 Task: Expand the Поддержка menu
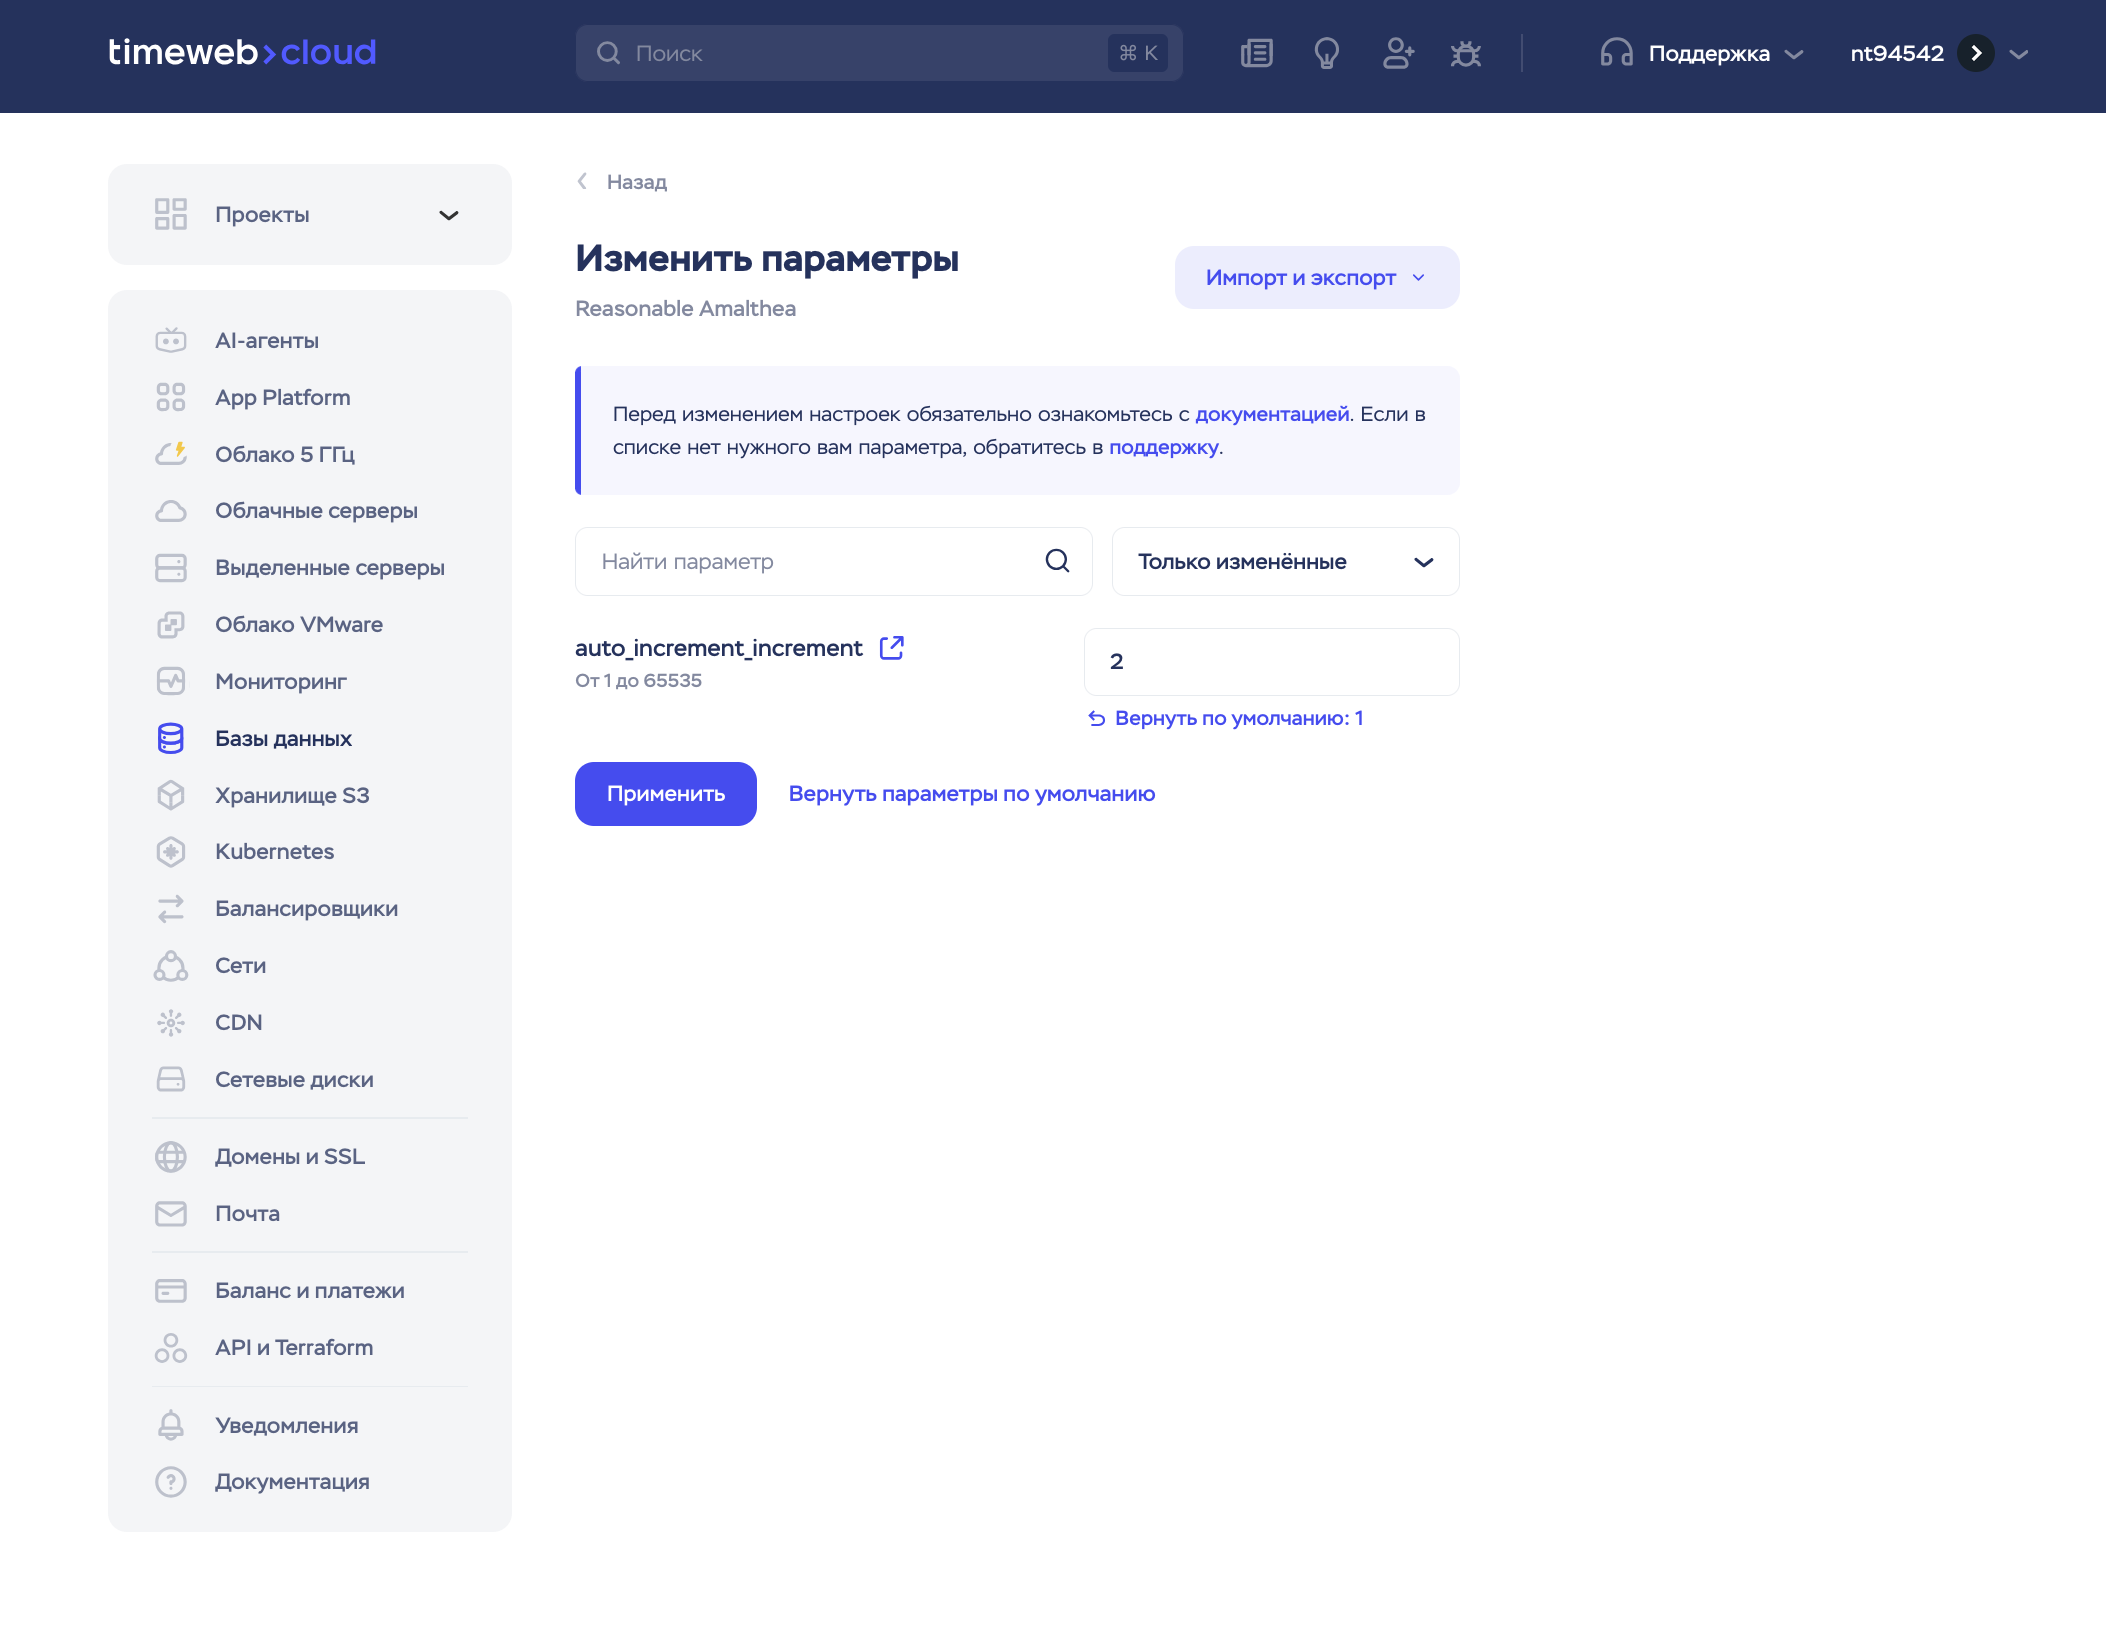coord(1702,53)
